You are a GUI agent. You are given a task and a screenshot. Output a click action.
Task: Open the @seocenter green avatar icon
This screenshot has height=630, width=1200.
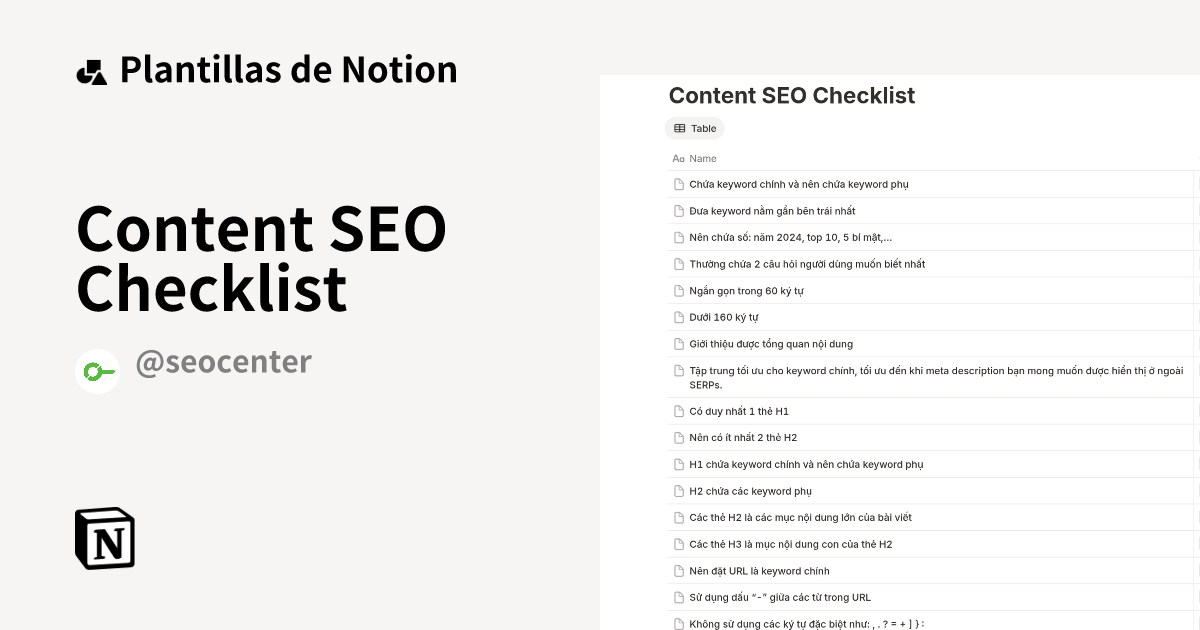click(97, 371)
